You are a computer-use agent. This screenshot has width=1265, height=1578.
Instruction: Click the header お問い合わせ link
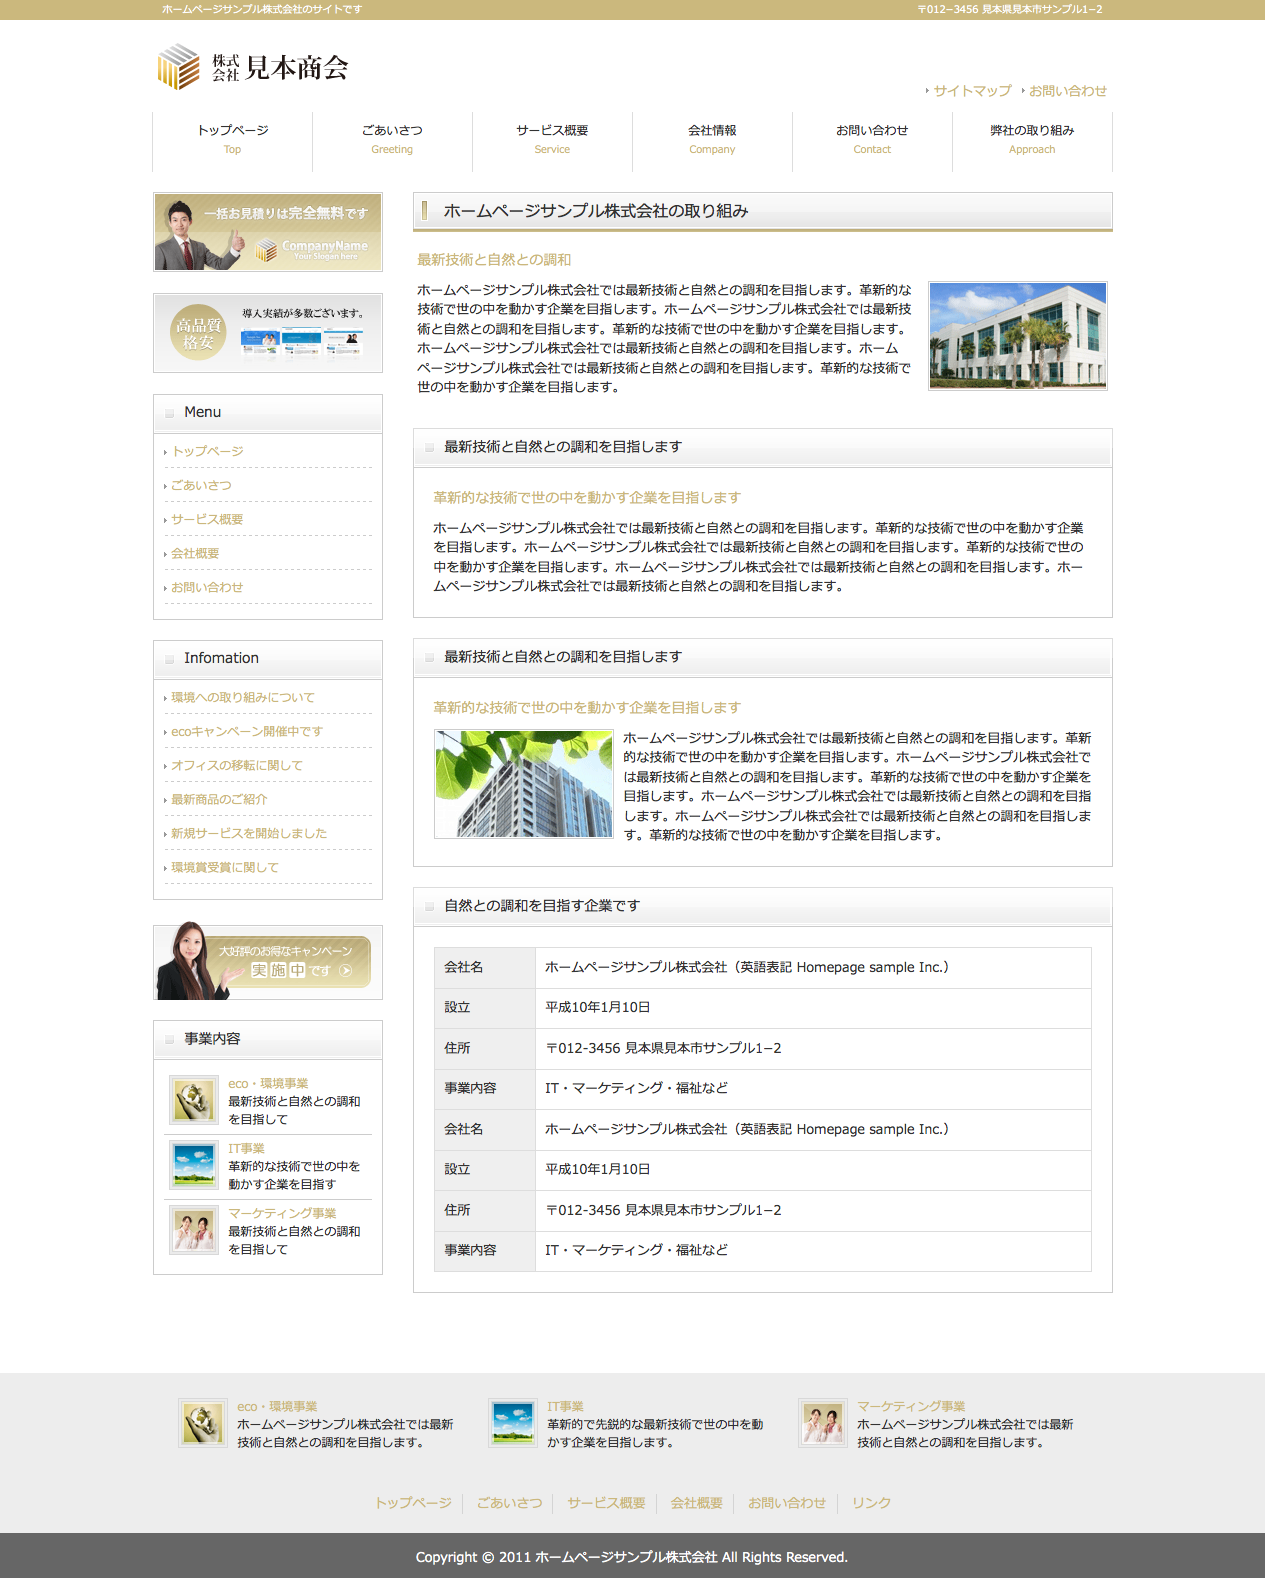click(x=1068, y=91)
